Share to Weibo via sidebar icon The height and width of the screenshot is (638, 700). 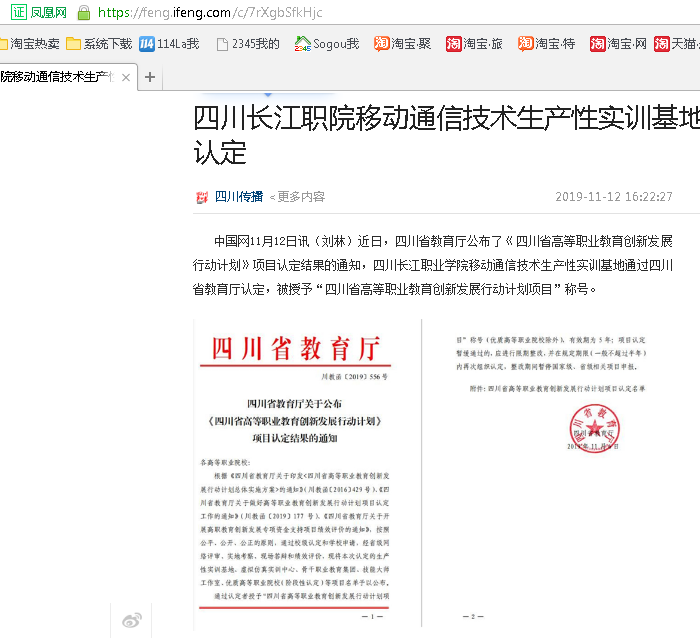click(132, 620)
